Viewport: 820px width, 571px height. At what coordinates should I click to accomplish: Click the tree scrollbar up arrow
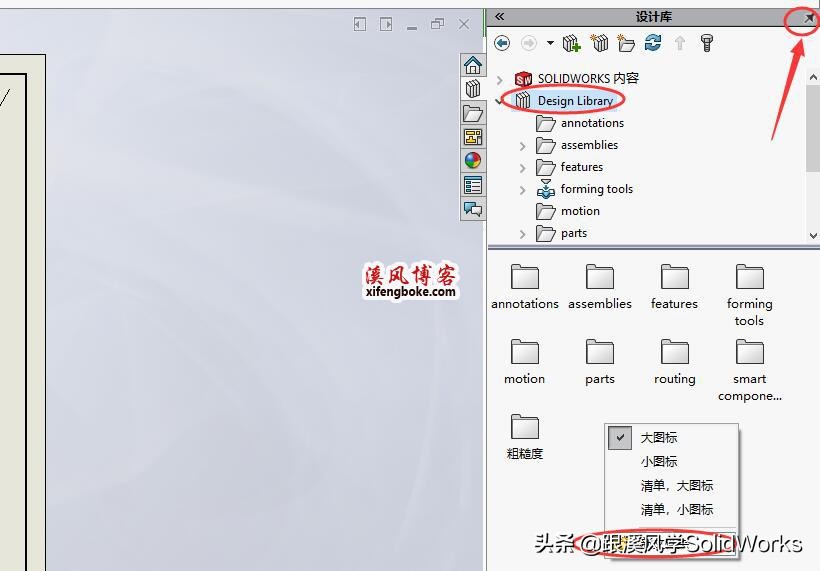(813, 77)
